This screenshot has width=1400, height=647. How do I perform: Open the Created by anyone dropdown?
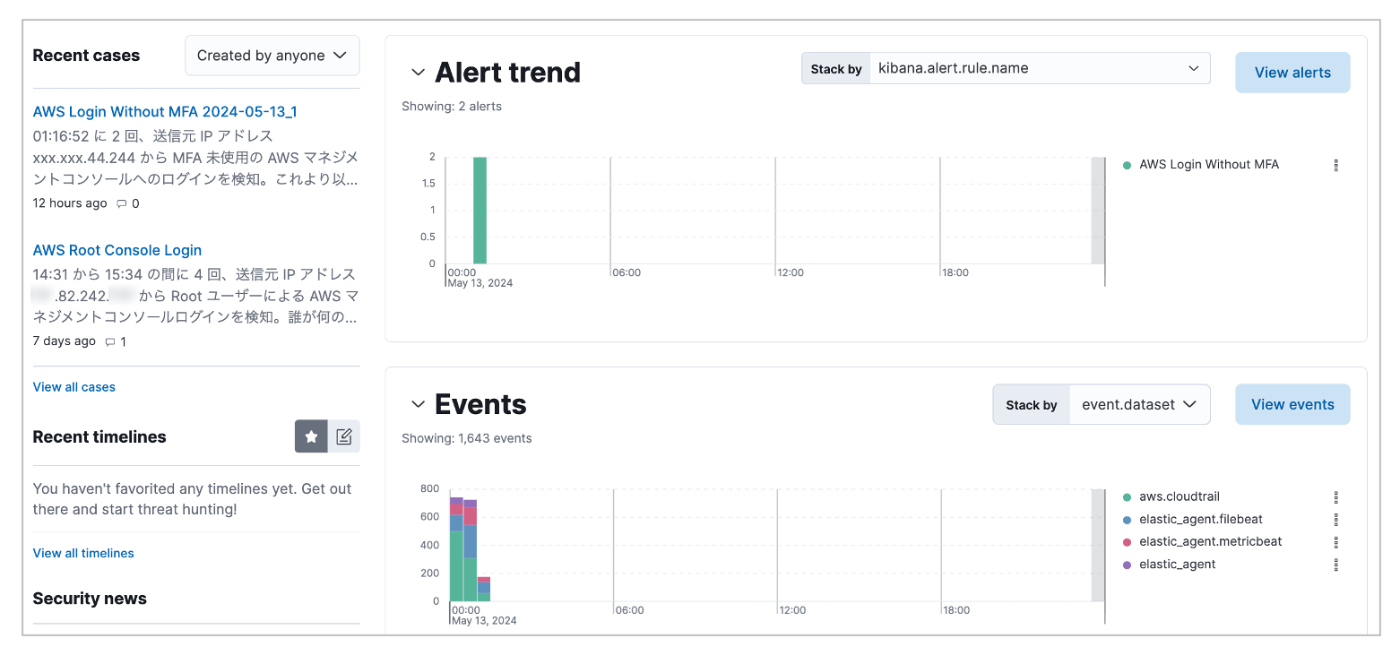(x=272, y=56)
